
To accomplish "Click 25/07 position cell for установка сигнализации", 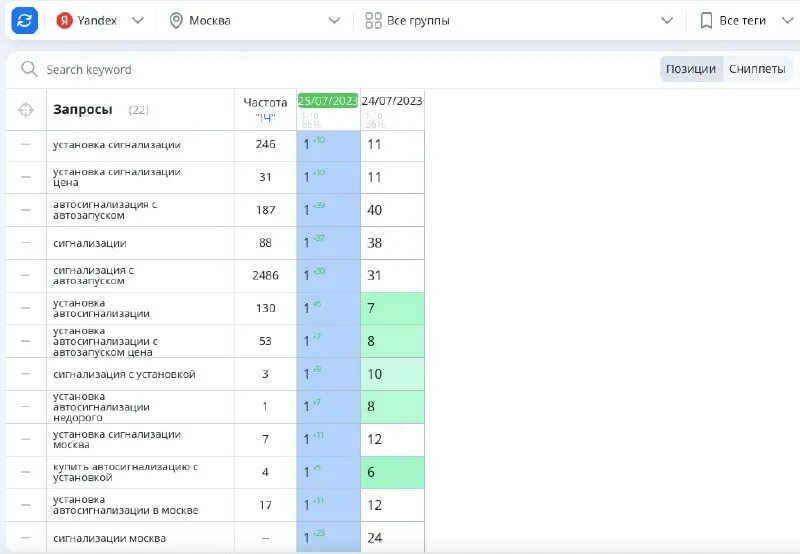I will pyautogui.click(x=329, y=146).
